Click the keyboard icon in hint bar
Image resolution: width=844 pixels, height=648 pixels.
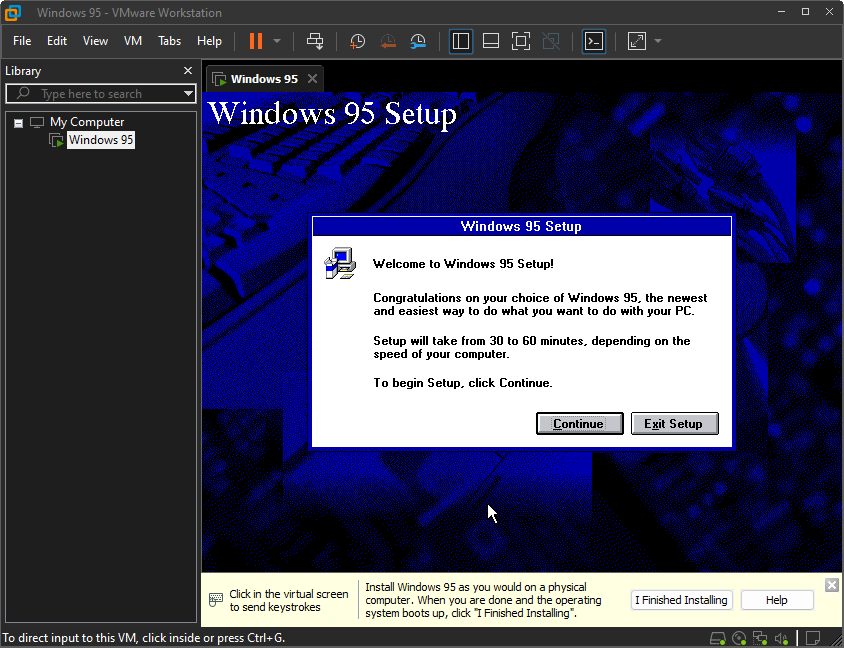[216, 600]
